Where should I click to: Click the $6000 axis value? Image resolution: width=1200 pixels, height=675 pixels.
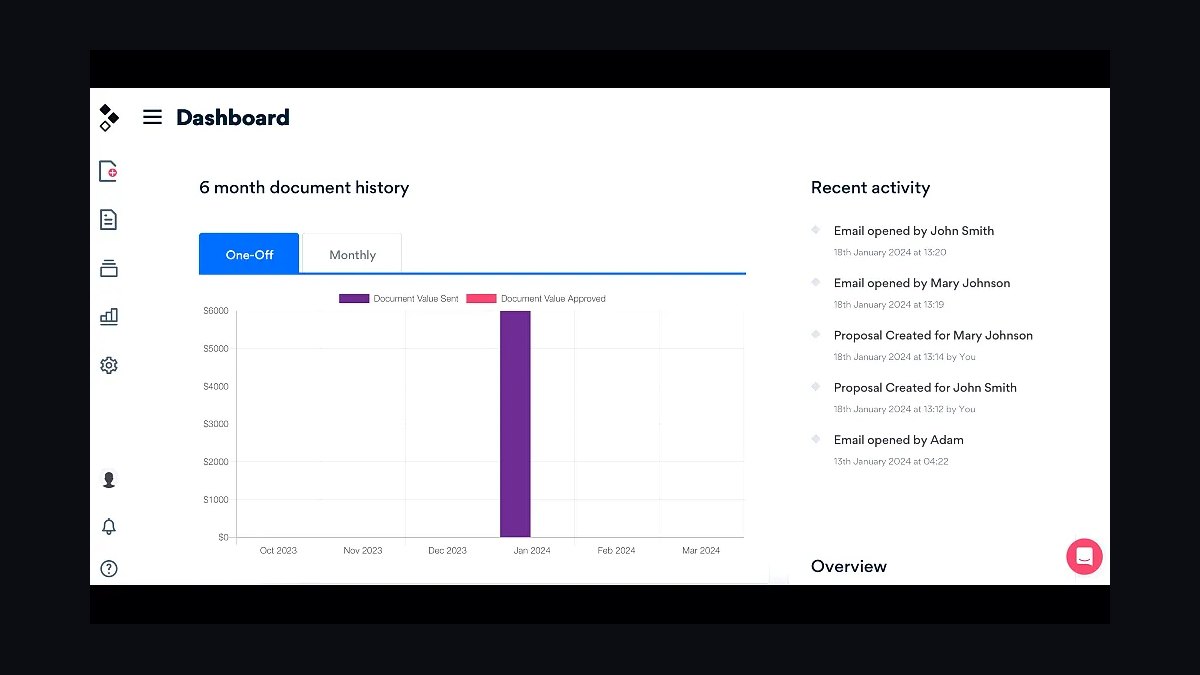coord(216,311)
